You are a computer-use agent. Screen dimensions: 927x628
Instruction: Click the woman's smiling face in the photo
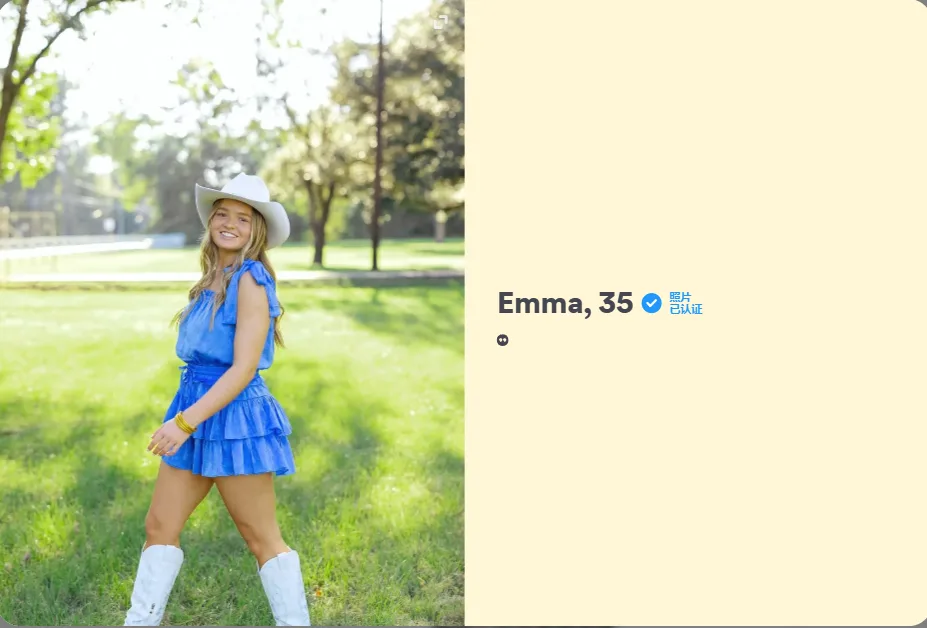(232, 226)
